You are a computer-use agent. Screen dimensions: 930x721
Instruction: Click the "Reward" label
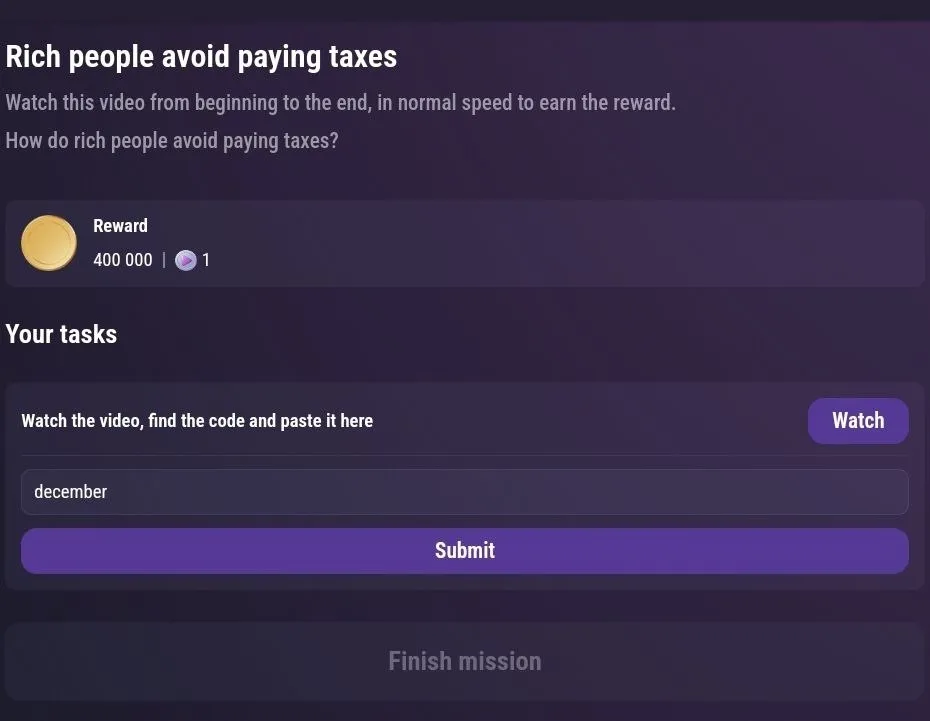coord(120,226)
